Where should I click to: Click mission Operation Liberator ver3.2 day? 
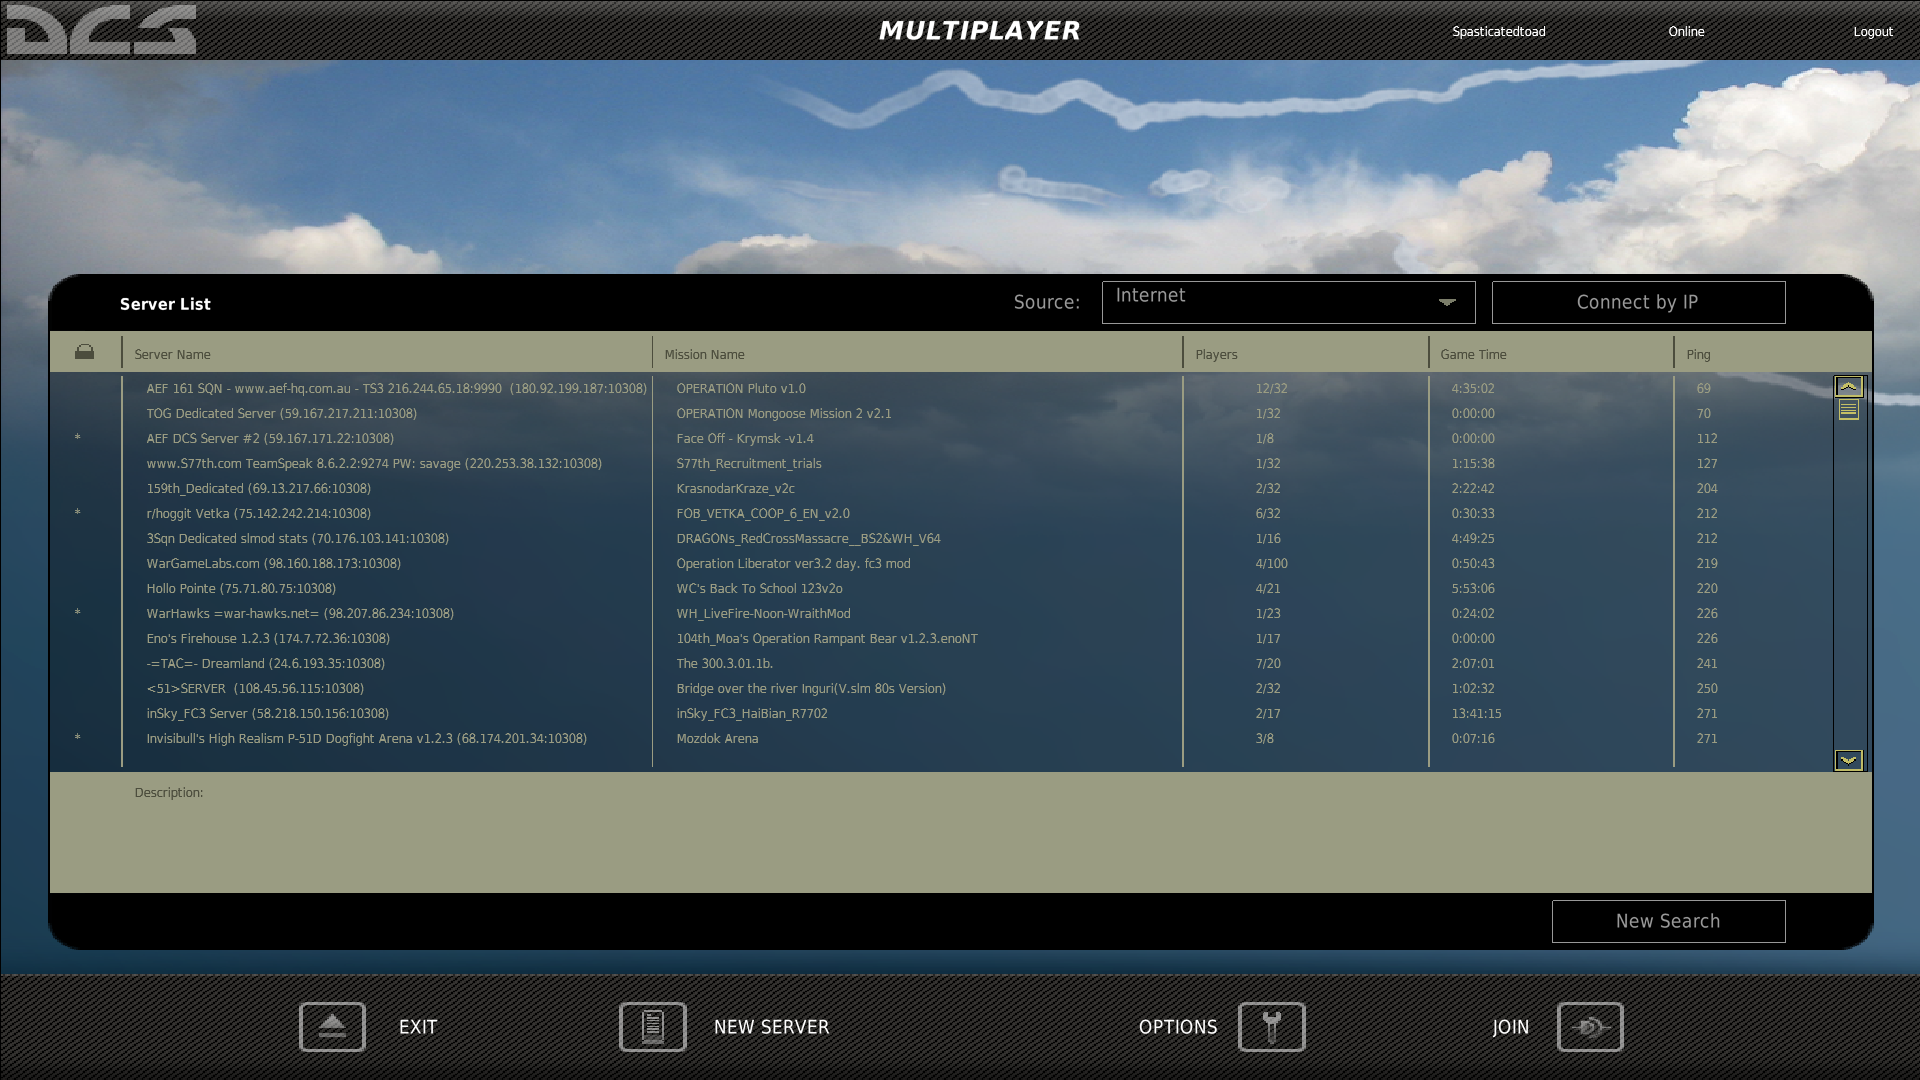tap(793, 563)
